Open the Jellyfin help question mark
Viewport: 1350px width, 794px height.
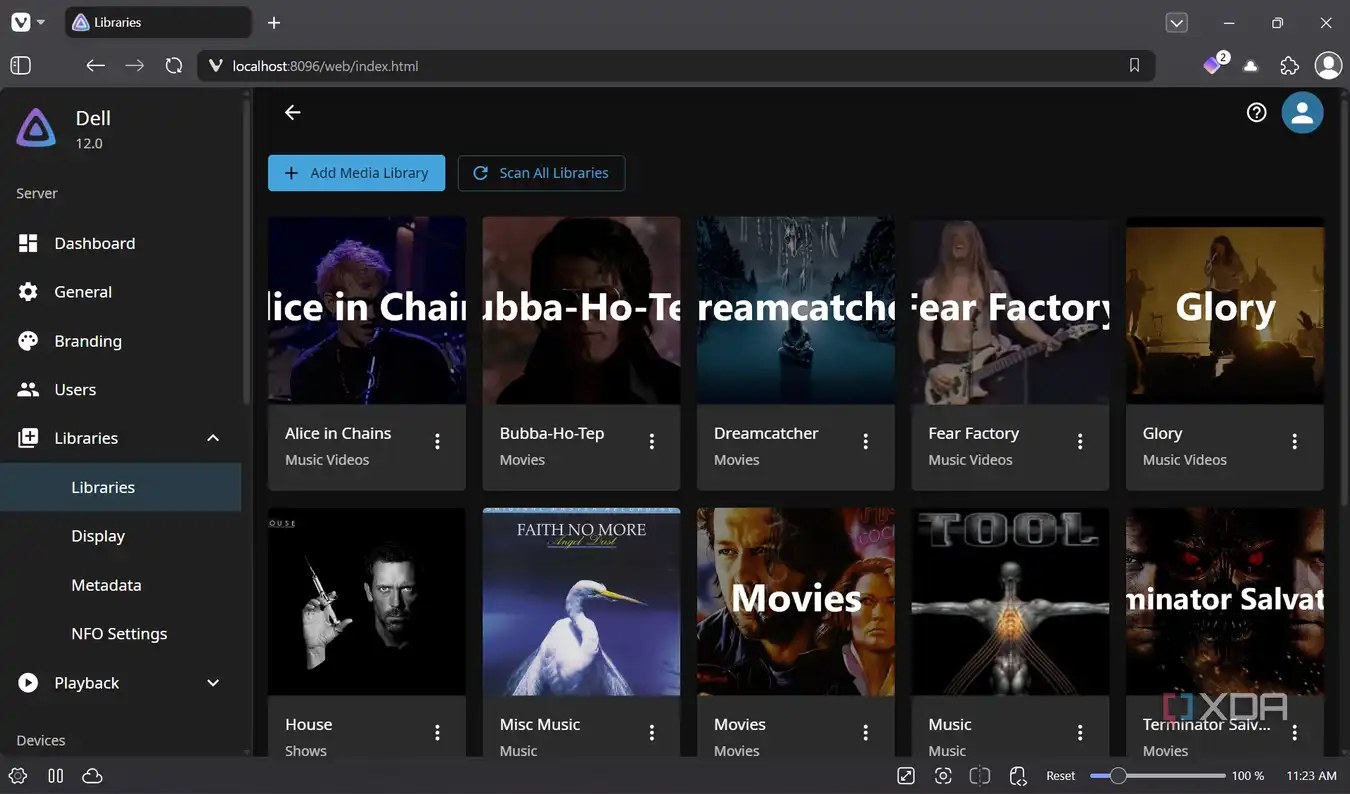coord(1257,113)
